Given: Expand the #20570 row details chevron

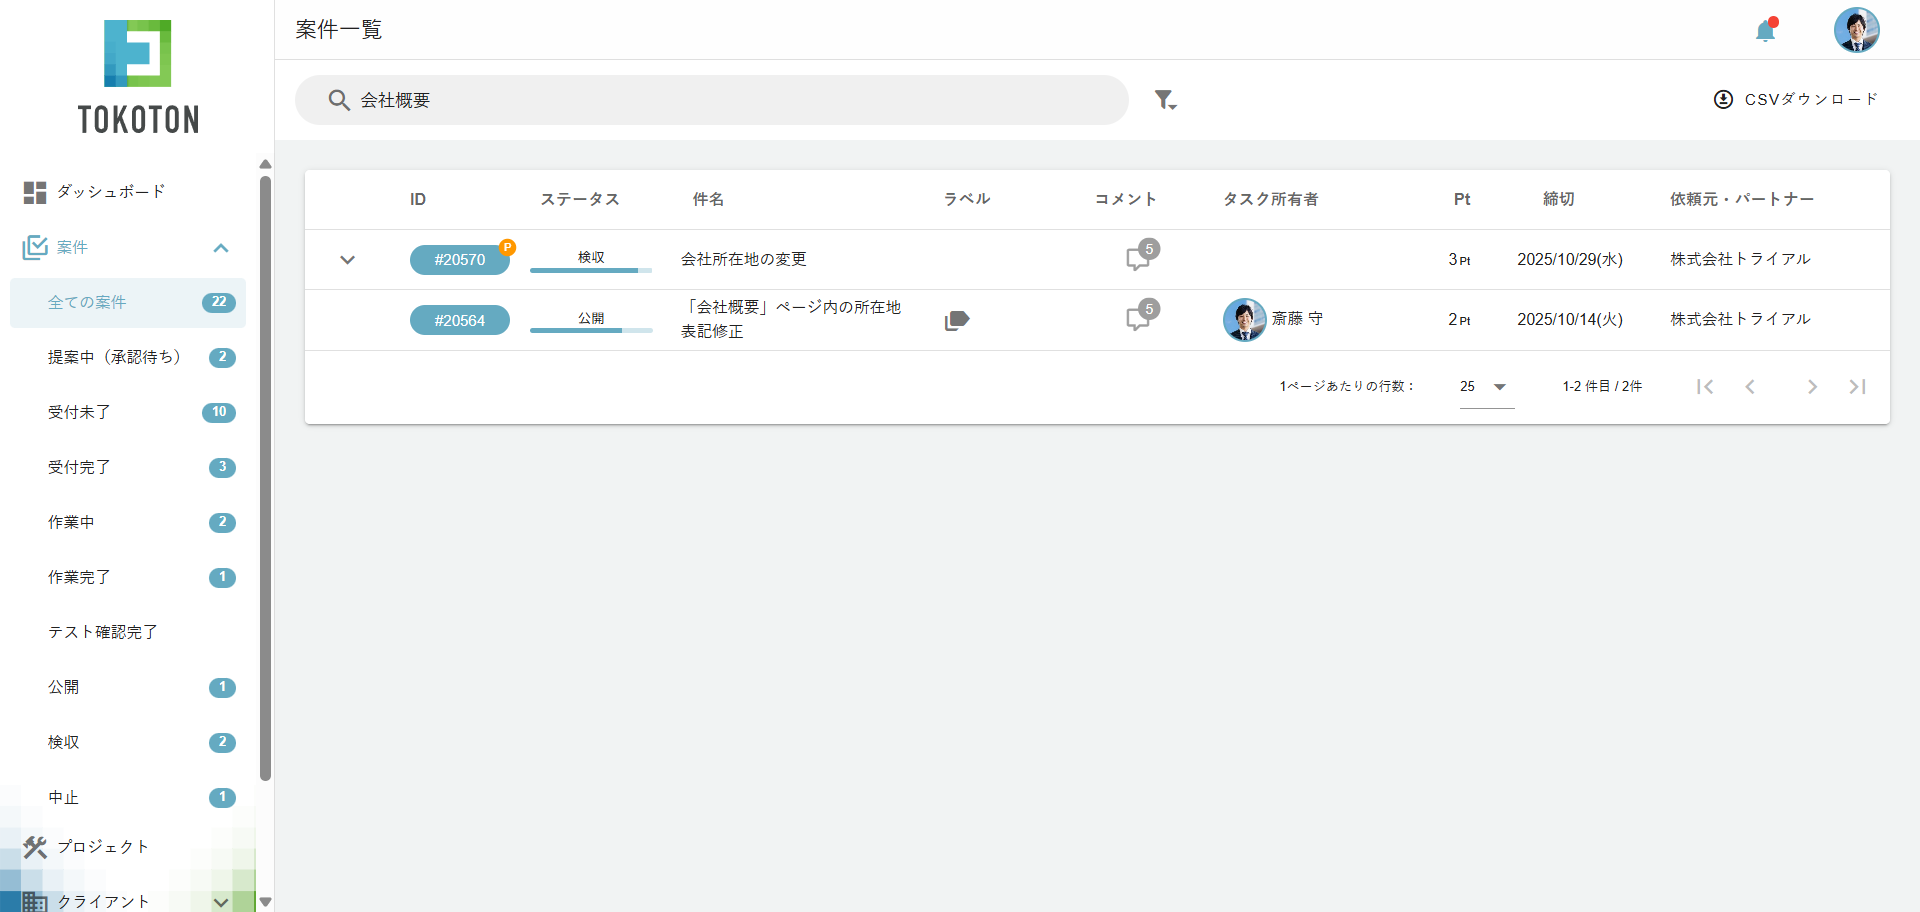Looking at the screenshot, I should (348, 259).
